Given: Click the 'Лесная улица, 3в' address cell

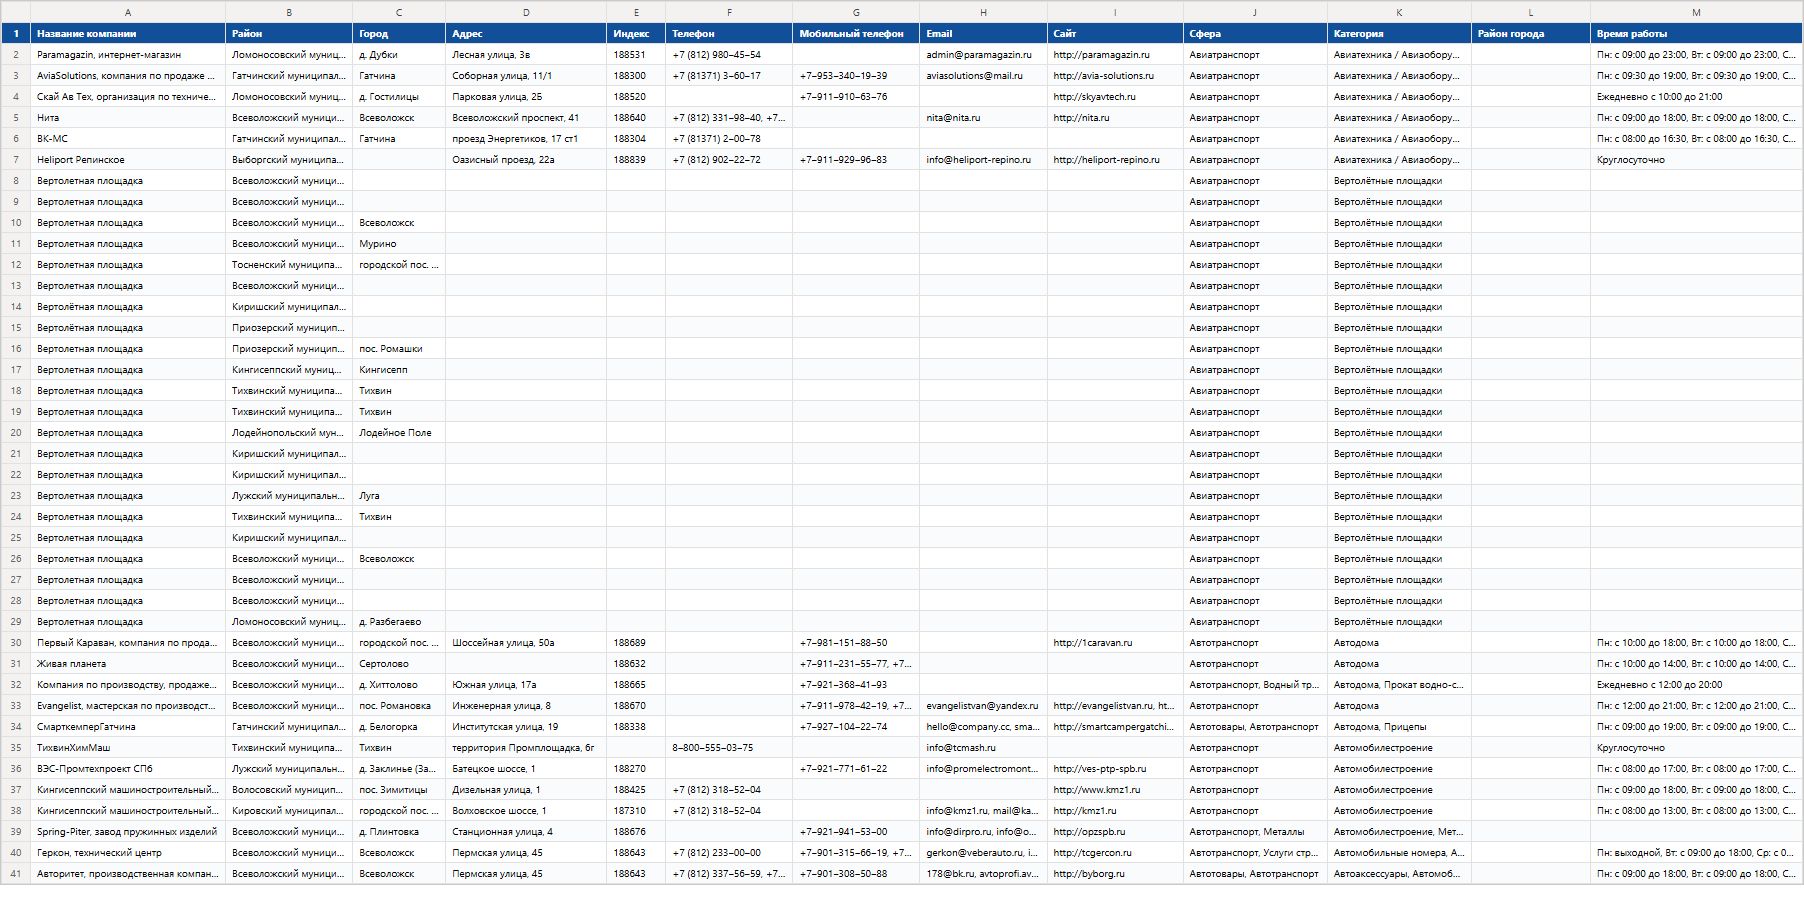Looking at the screenshot, I should tap(526, 55).
